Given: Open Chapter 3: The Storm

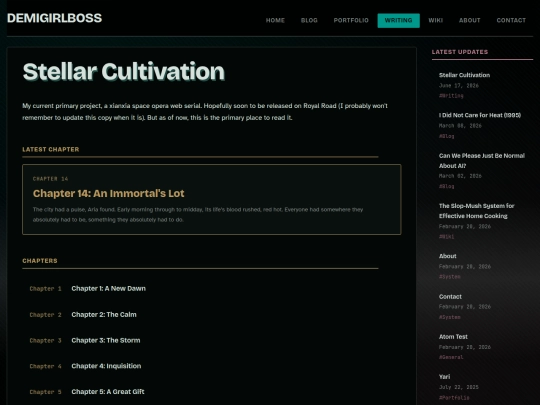Looking at the screenshot, I should click(106, 340).
